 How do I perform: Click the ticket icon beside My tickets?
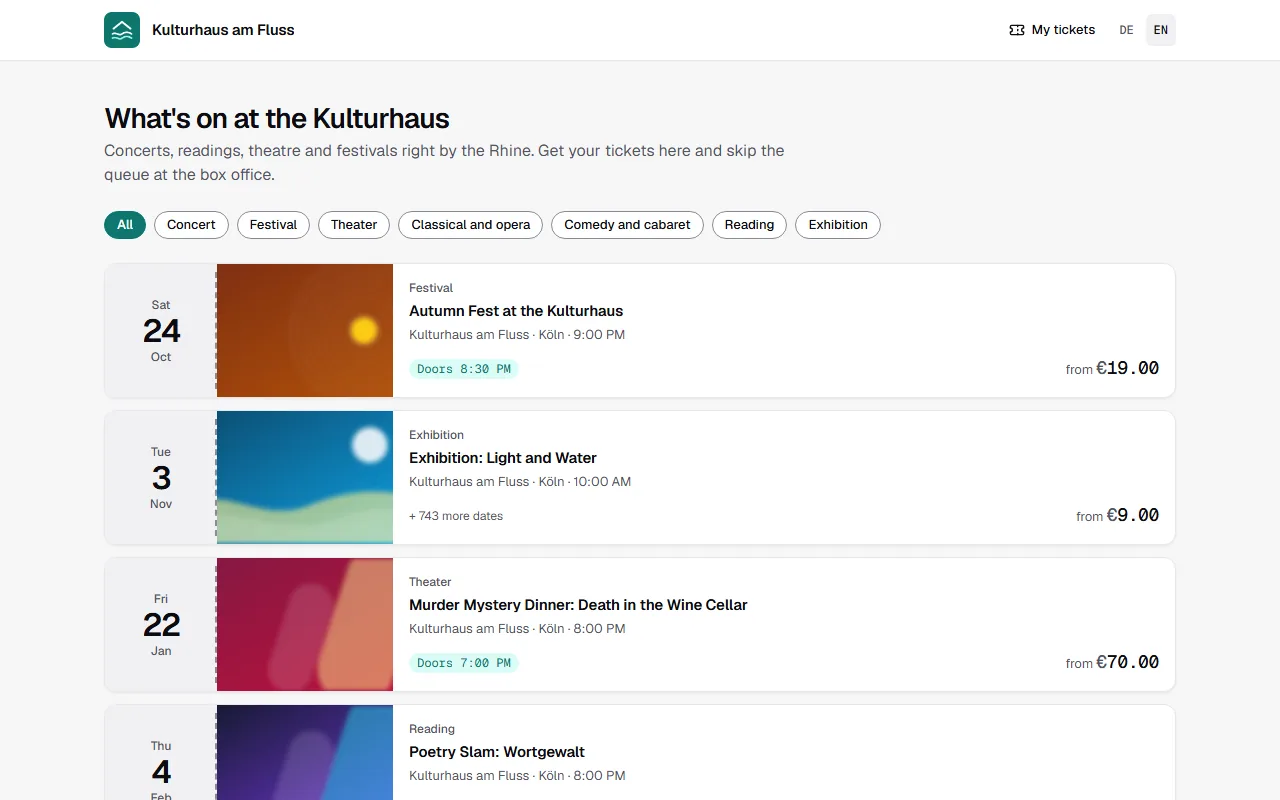[1017, 30]
